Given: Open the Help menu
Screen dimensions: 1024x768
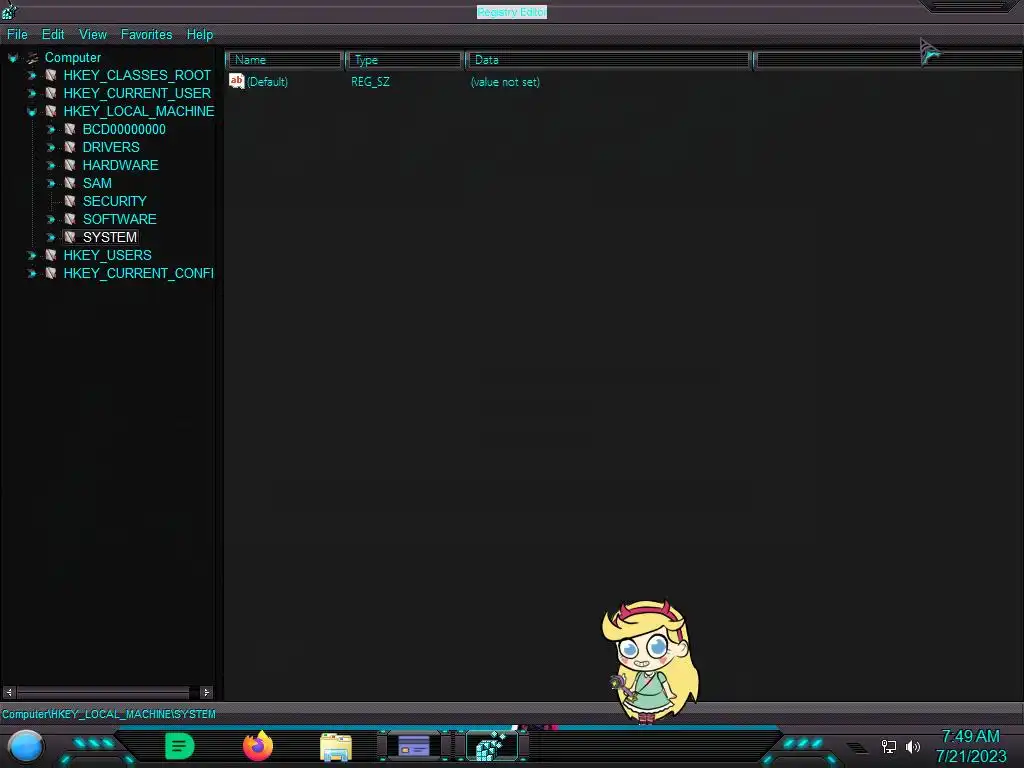Looking at the screenshot, I should point(200,35).
